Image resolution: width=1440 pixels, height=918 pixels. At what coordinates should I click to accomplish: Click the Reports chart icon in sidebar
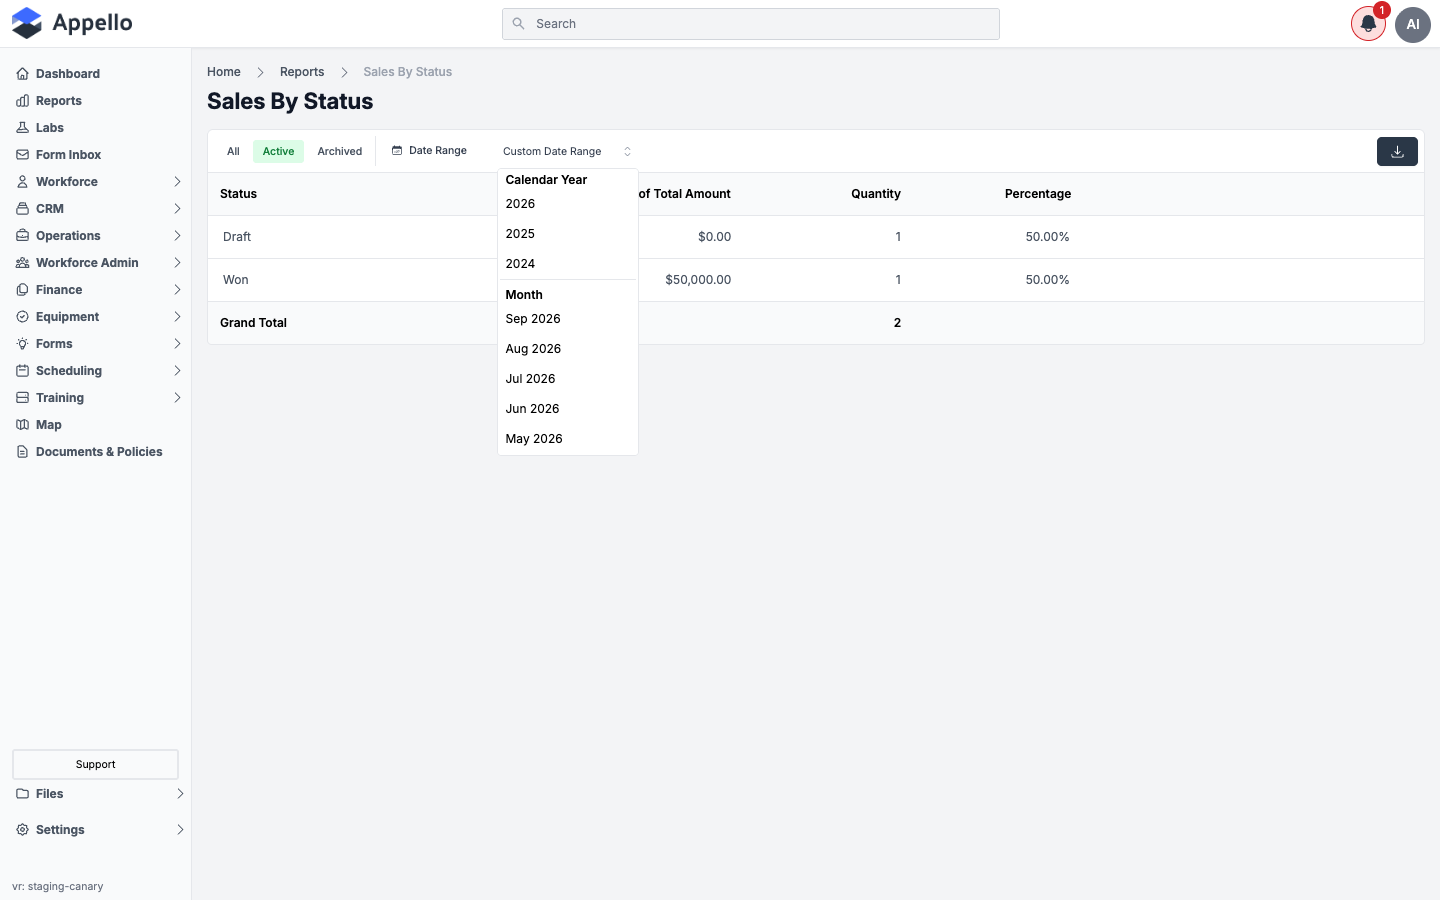tap(22, 101)
